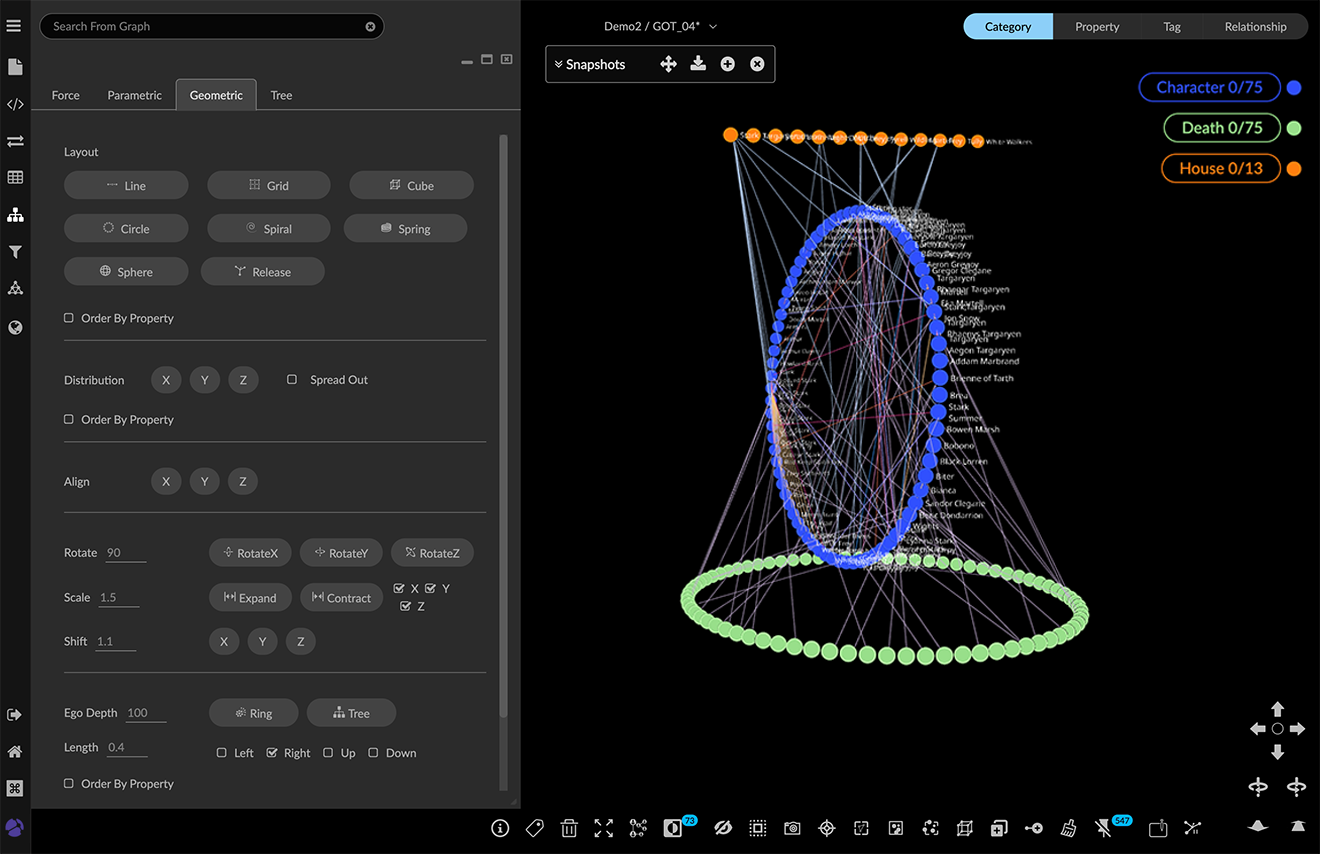Open the Demo2 / GOT_04 project dropdown
This screenshot has height=854, width=1320.
click(660, 26)
